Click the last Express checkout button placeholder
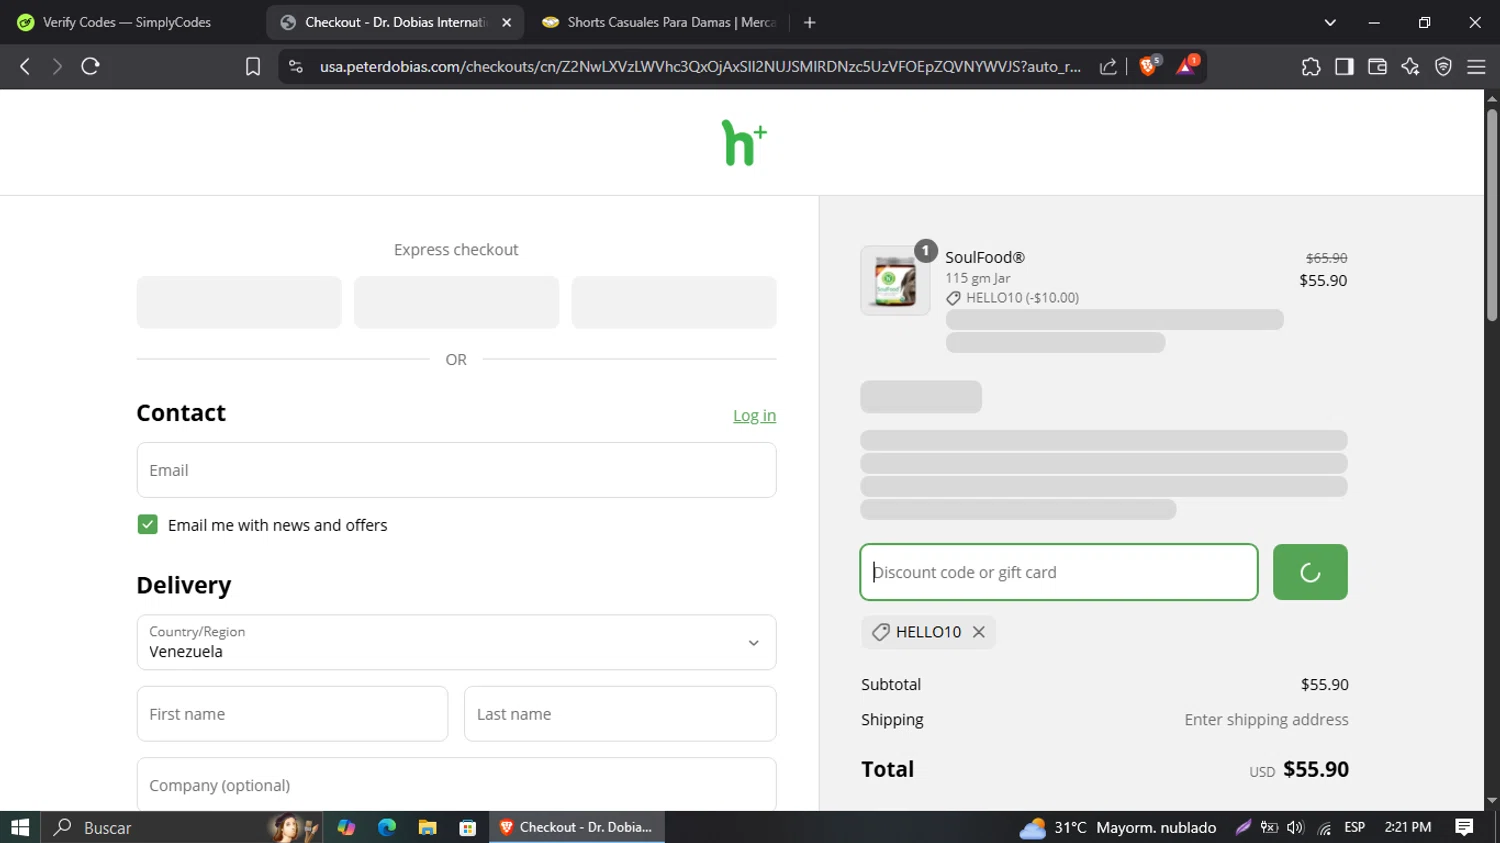This screenshot has width=1500, height=843. pyautogui.click(x=674, y=302)
